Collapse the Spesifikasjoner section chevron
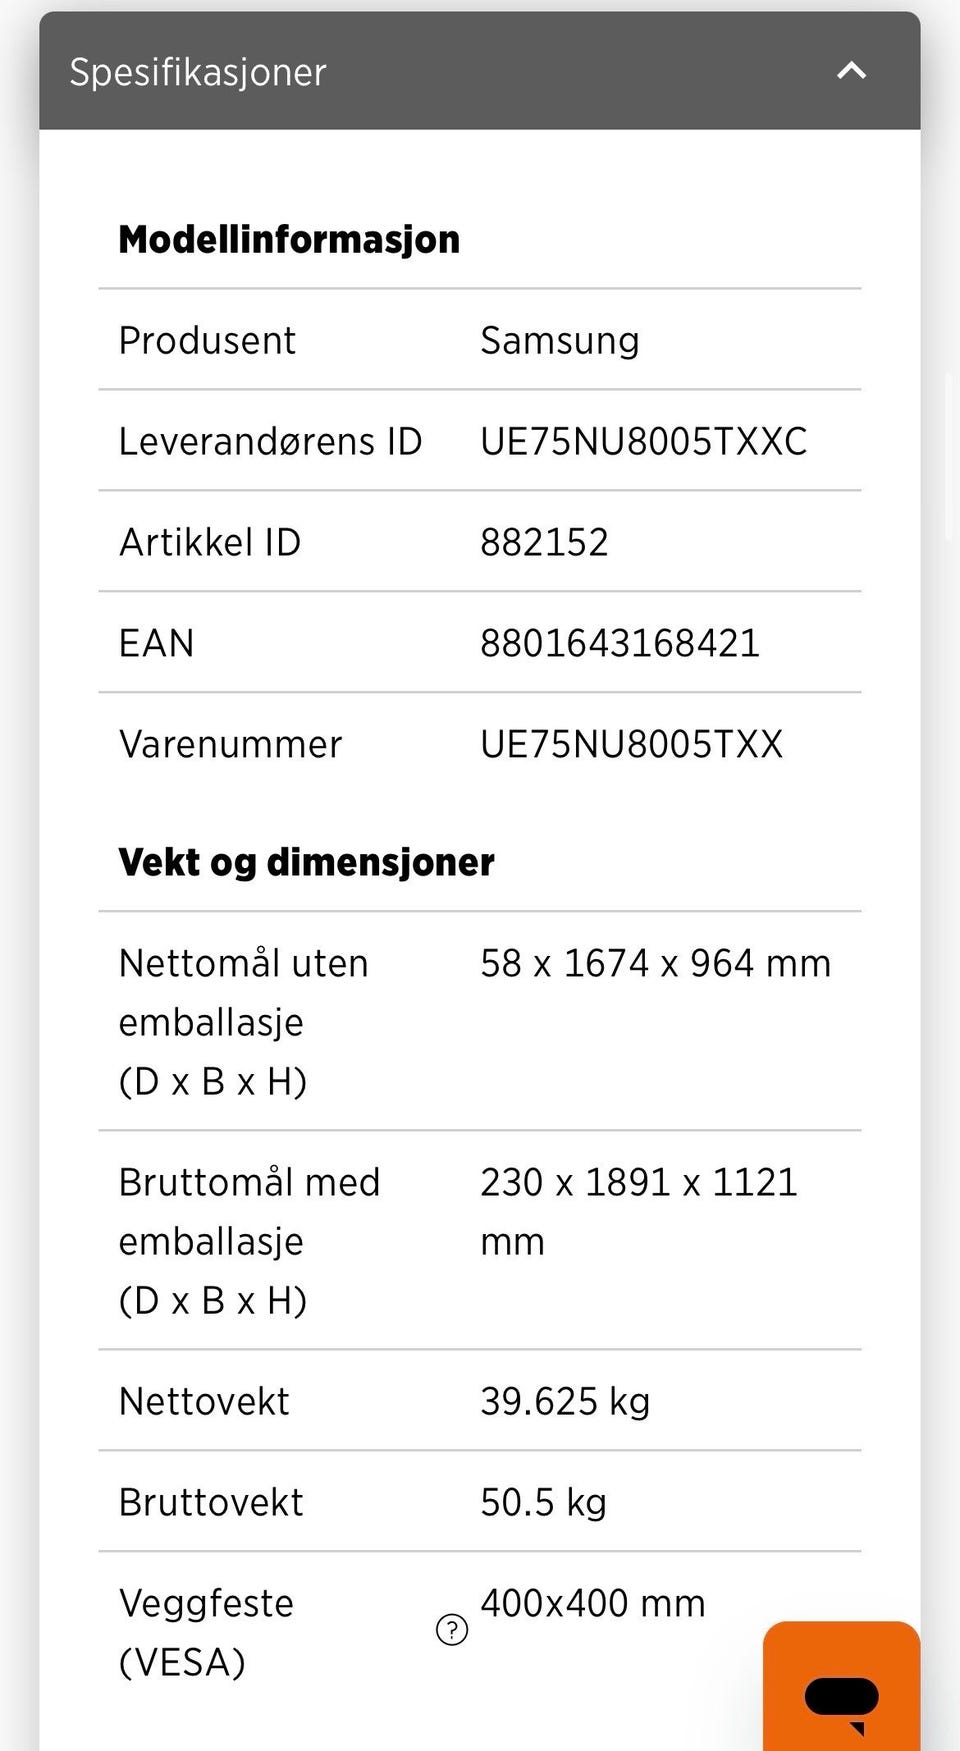 tap(851, 71)
